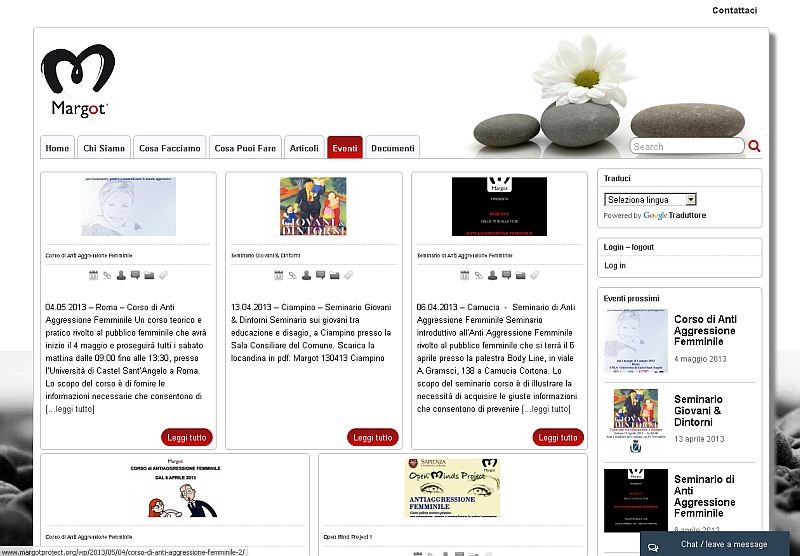800x556 pixels.
Task: Click calendar icon in first event card
Action: point(94,274)
